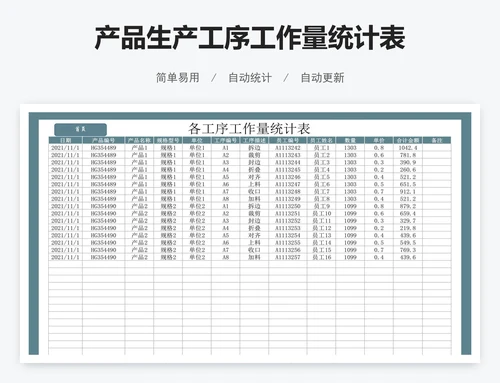Click employee ID cell A1113250

[x=288, y=206]
